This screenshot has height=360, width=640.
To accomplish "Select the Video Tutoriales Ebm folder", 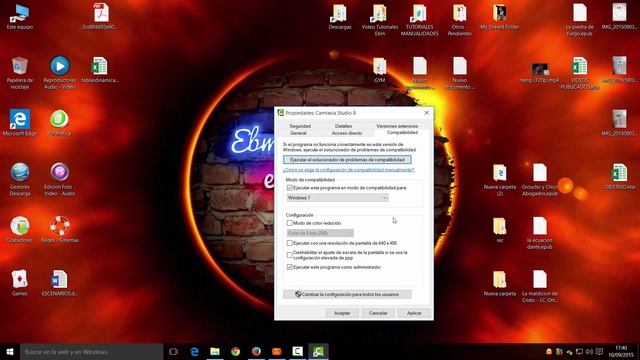I will pyautogui.click(x=380, y=20).
